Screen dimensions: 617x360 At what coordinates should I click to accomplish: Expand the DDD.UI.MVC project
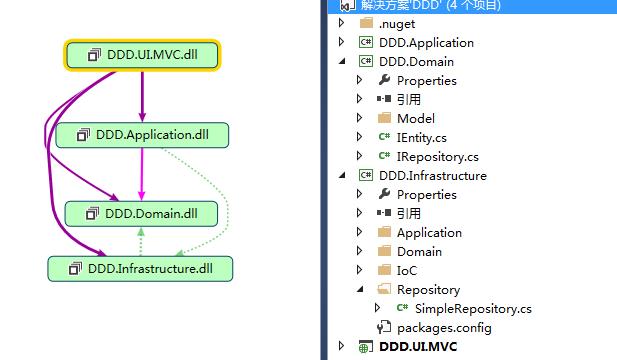point(341,346)
